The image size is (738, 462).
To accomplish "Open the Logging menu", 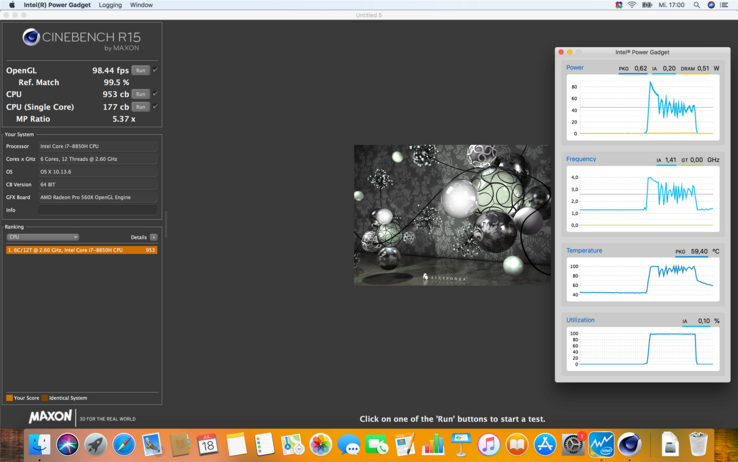I will [x=110, y=5].
